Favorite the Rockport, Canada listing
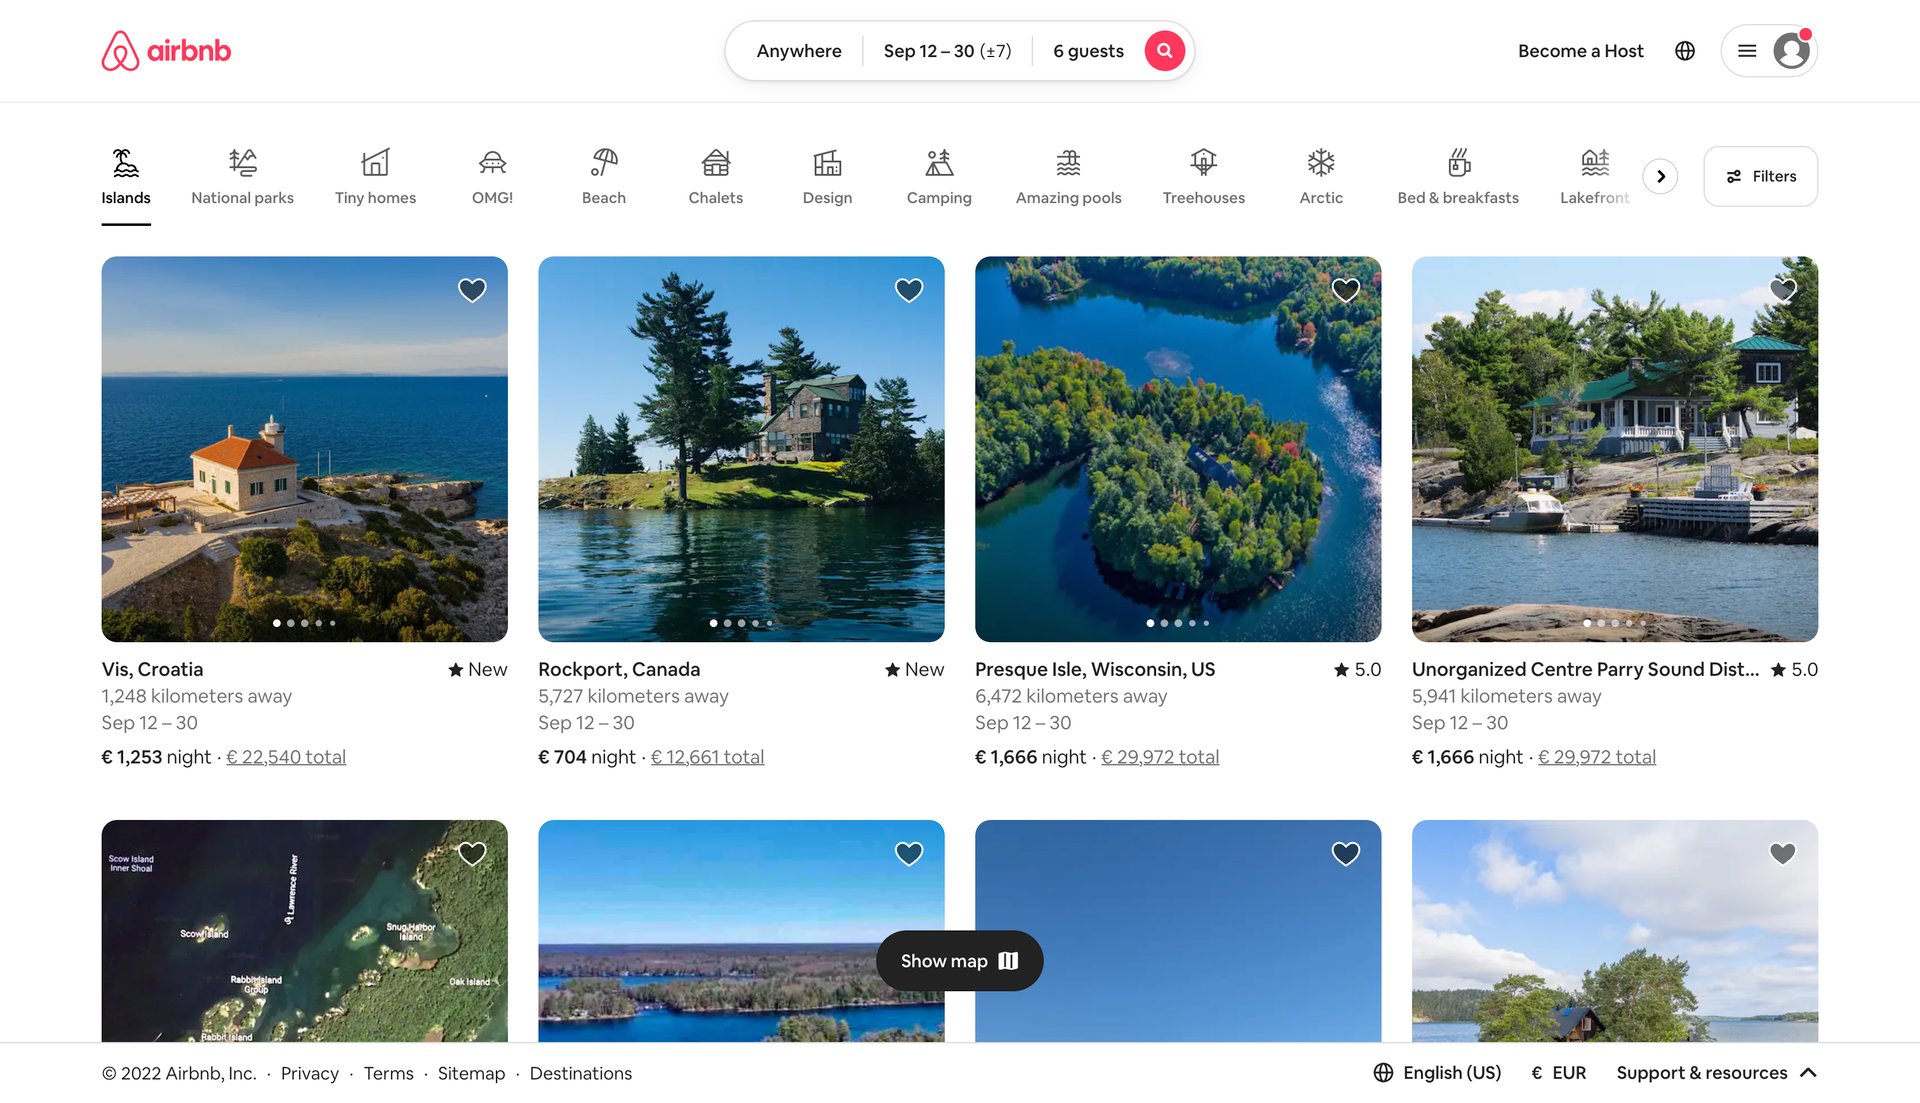Image resolution: width=1920 pixels, height=1103 pixels. (908, 289)
